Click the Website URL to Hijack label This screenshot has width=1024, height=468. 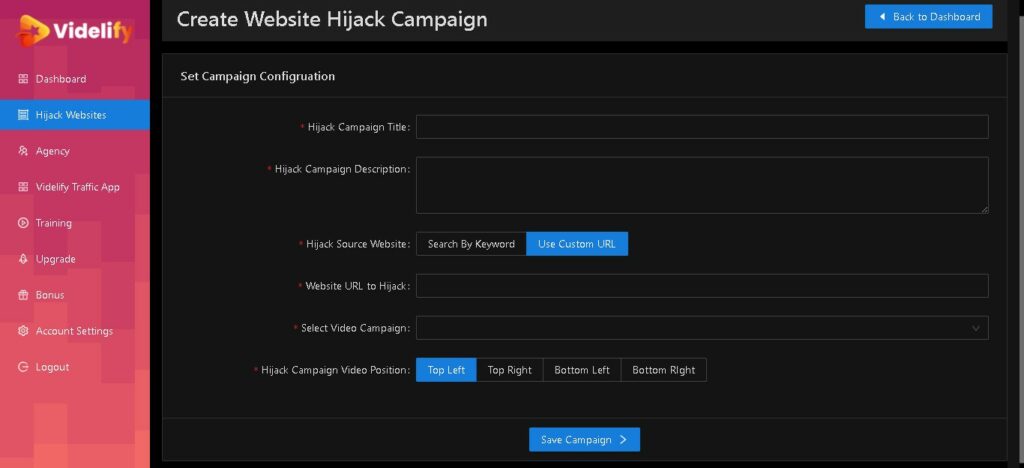click(x=358, y=286)
